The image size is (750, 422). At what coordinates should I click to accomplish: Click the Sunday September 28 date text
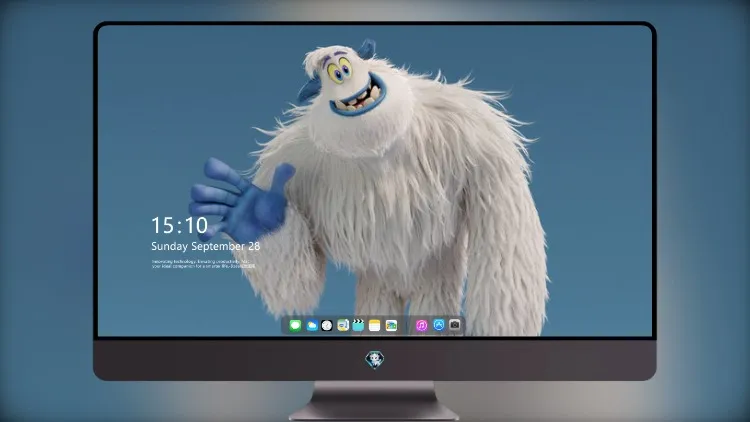pyautogui.click(x=206, y=246)
